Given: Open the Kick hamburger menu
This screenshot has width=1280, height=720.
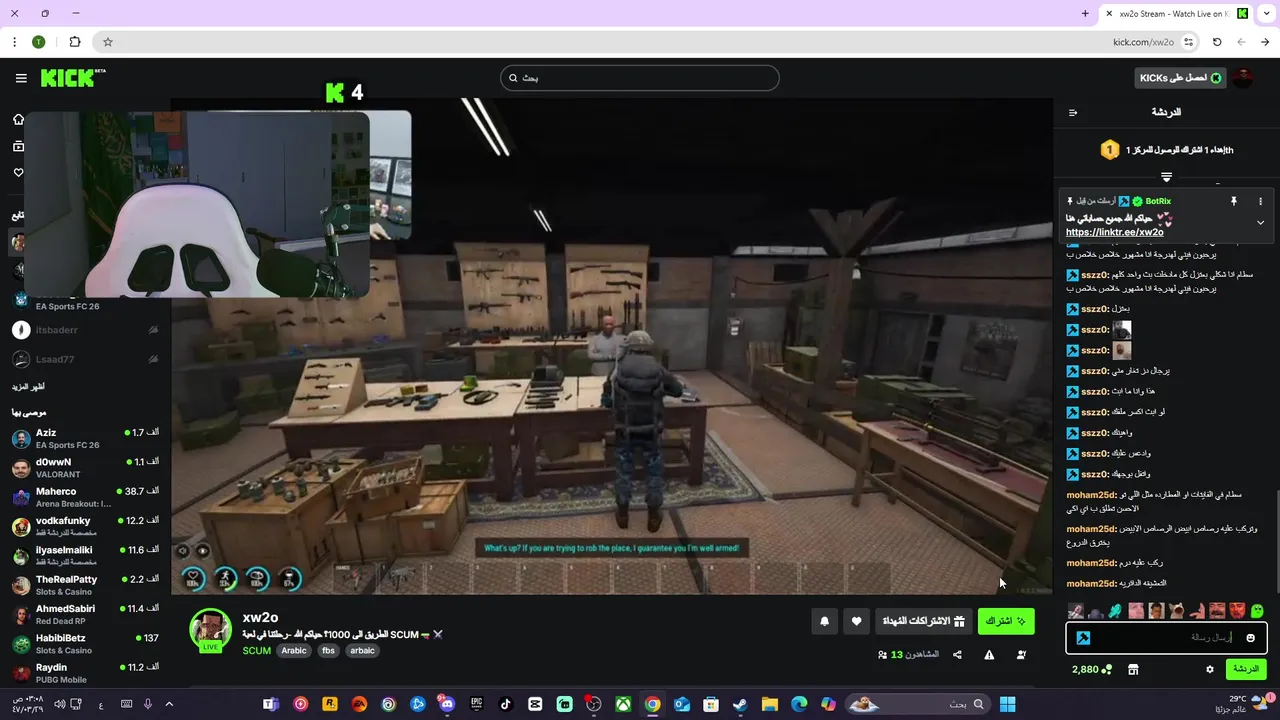Looking at the screenshot, I should tap(21, 78).
